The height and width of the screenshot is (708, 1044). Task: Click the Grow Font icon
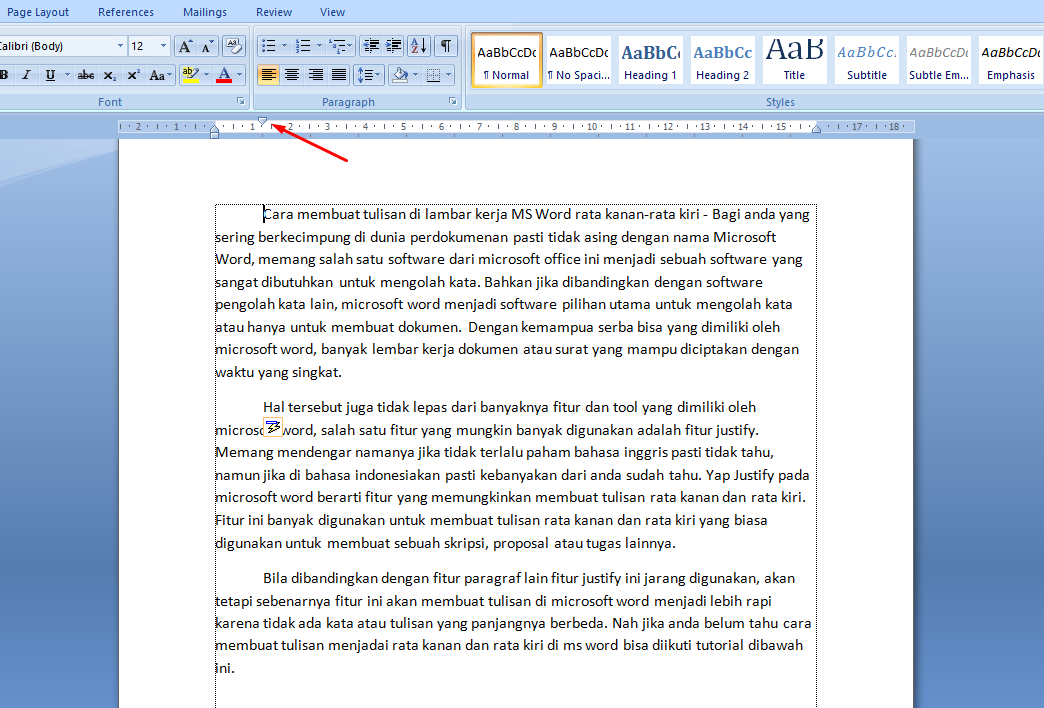point(184,46)
